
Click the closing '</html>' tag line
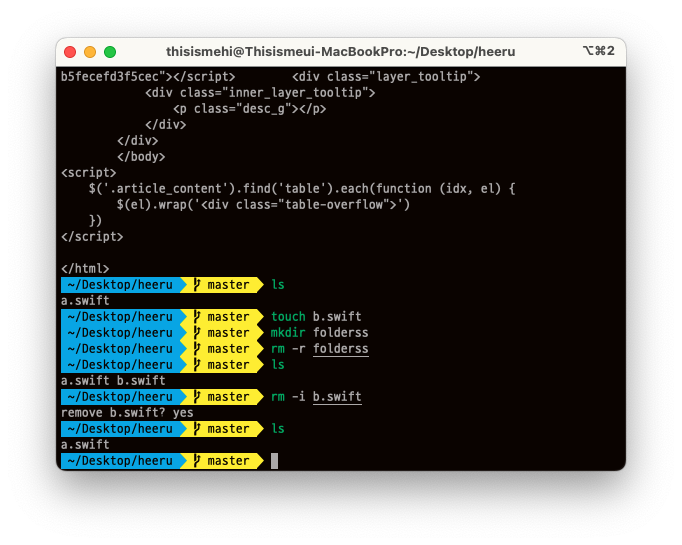coord(85,268)
